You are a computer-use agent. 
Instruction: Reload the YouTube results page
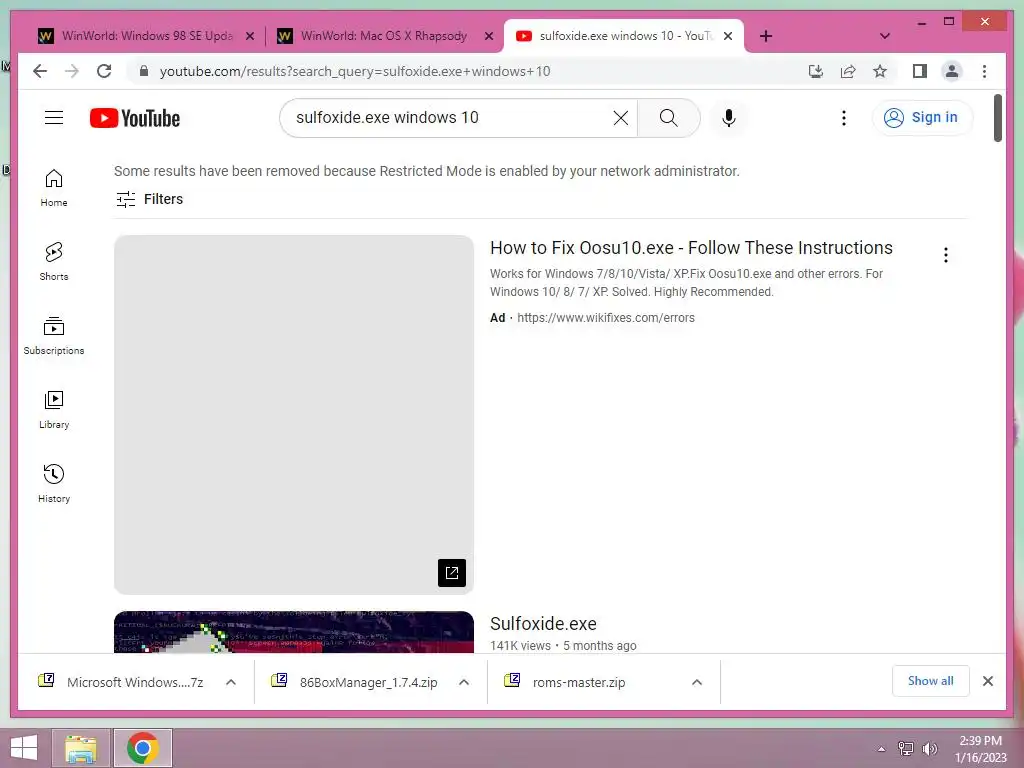tap(104, 71)
